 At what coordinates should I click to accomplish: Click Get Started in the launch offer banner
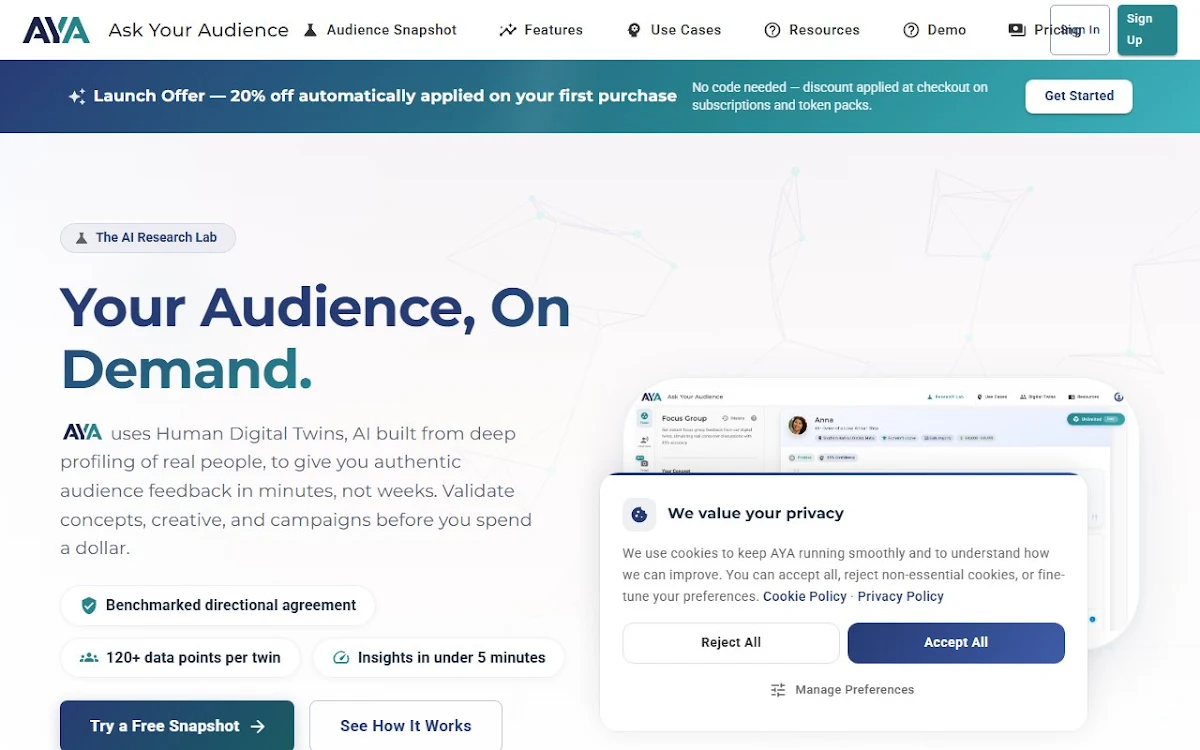(1079, 96)
